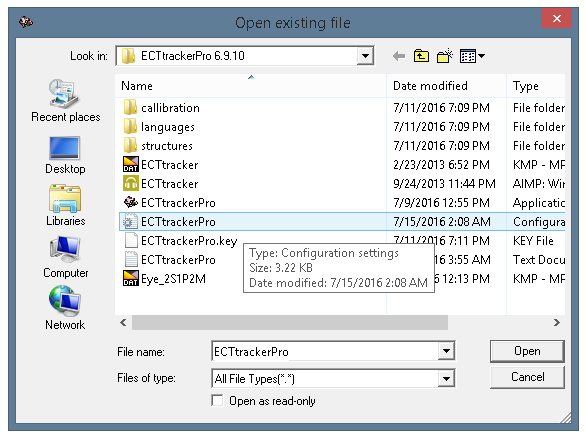Click date 7/15/2016 2:08 AM in highlighted row

[x=441, y=222]
